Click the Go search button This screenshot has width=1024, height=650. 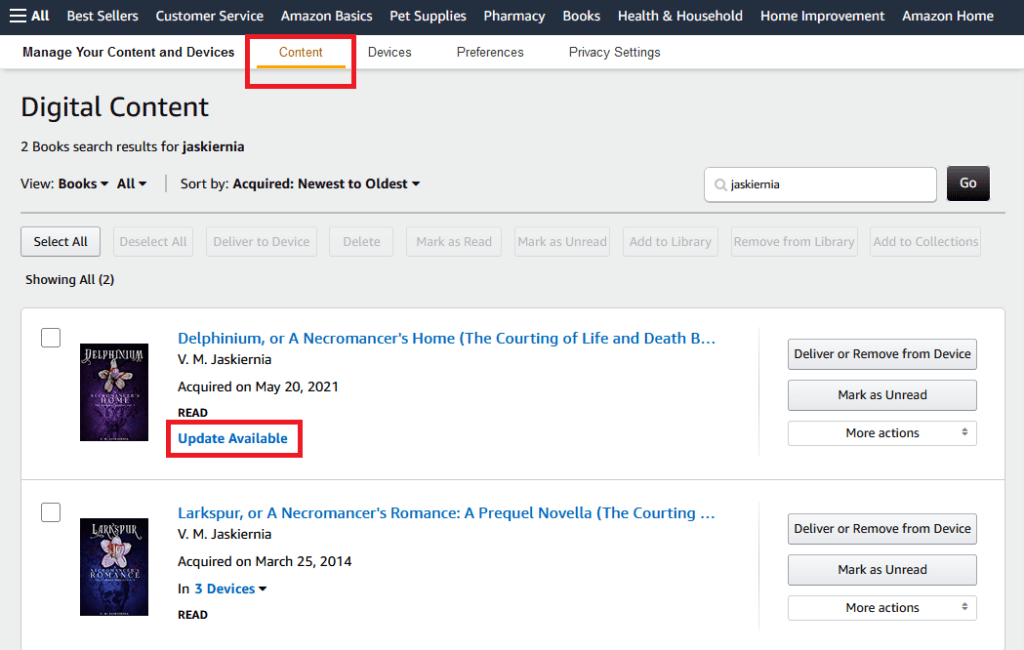968,184
